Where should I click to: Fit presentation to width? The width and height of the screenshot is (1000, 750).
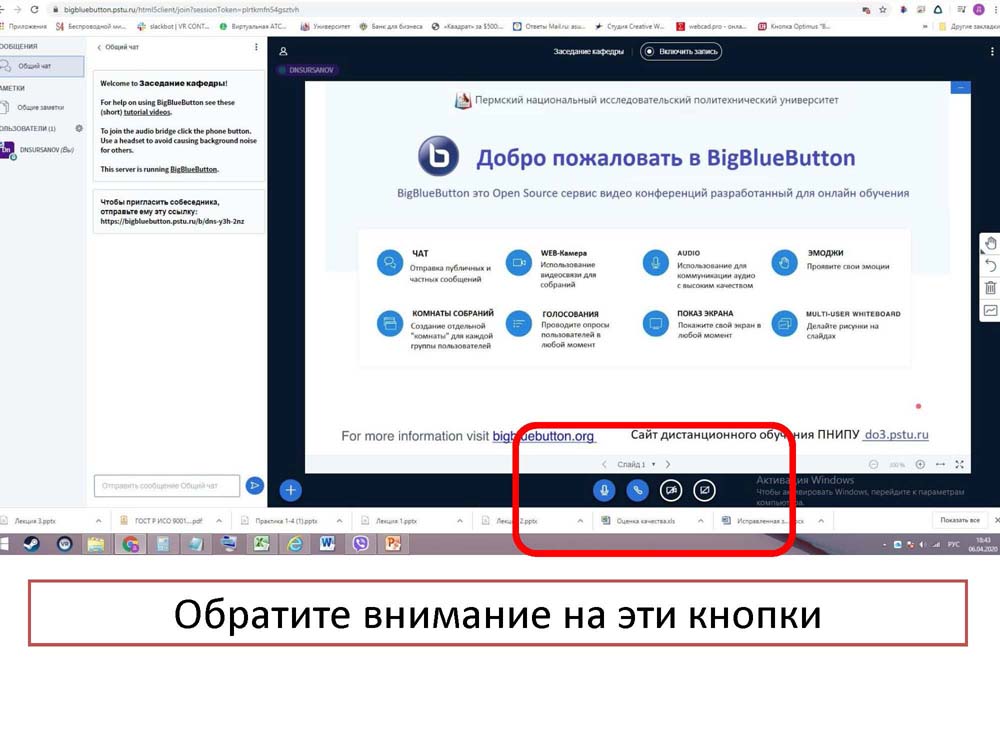[940, 464]
